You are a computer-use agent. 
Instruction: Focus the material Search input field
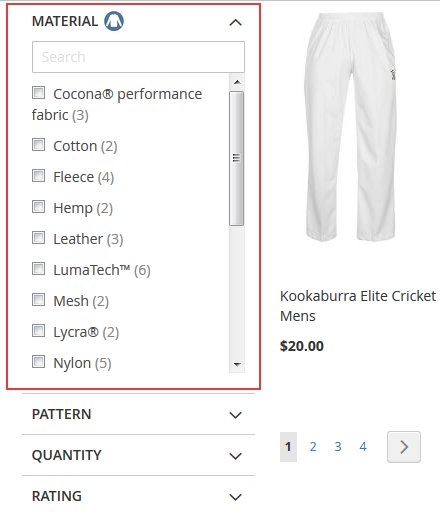tap(138, 57)
